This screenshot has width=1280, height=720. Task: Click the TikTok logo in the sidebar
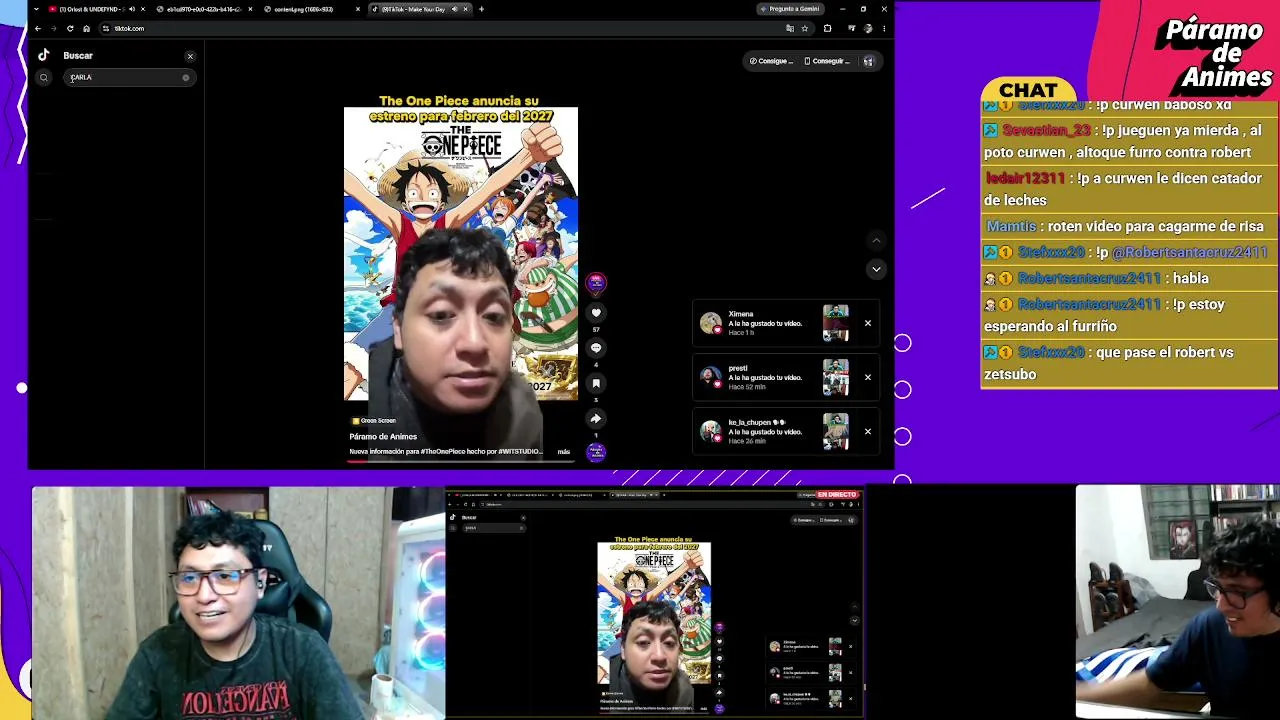(43, 56)
